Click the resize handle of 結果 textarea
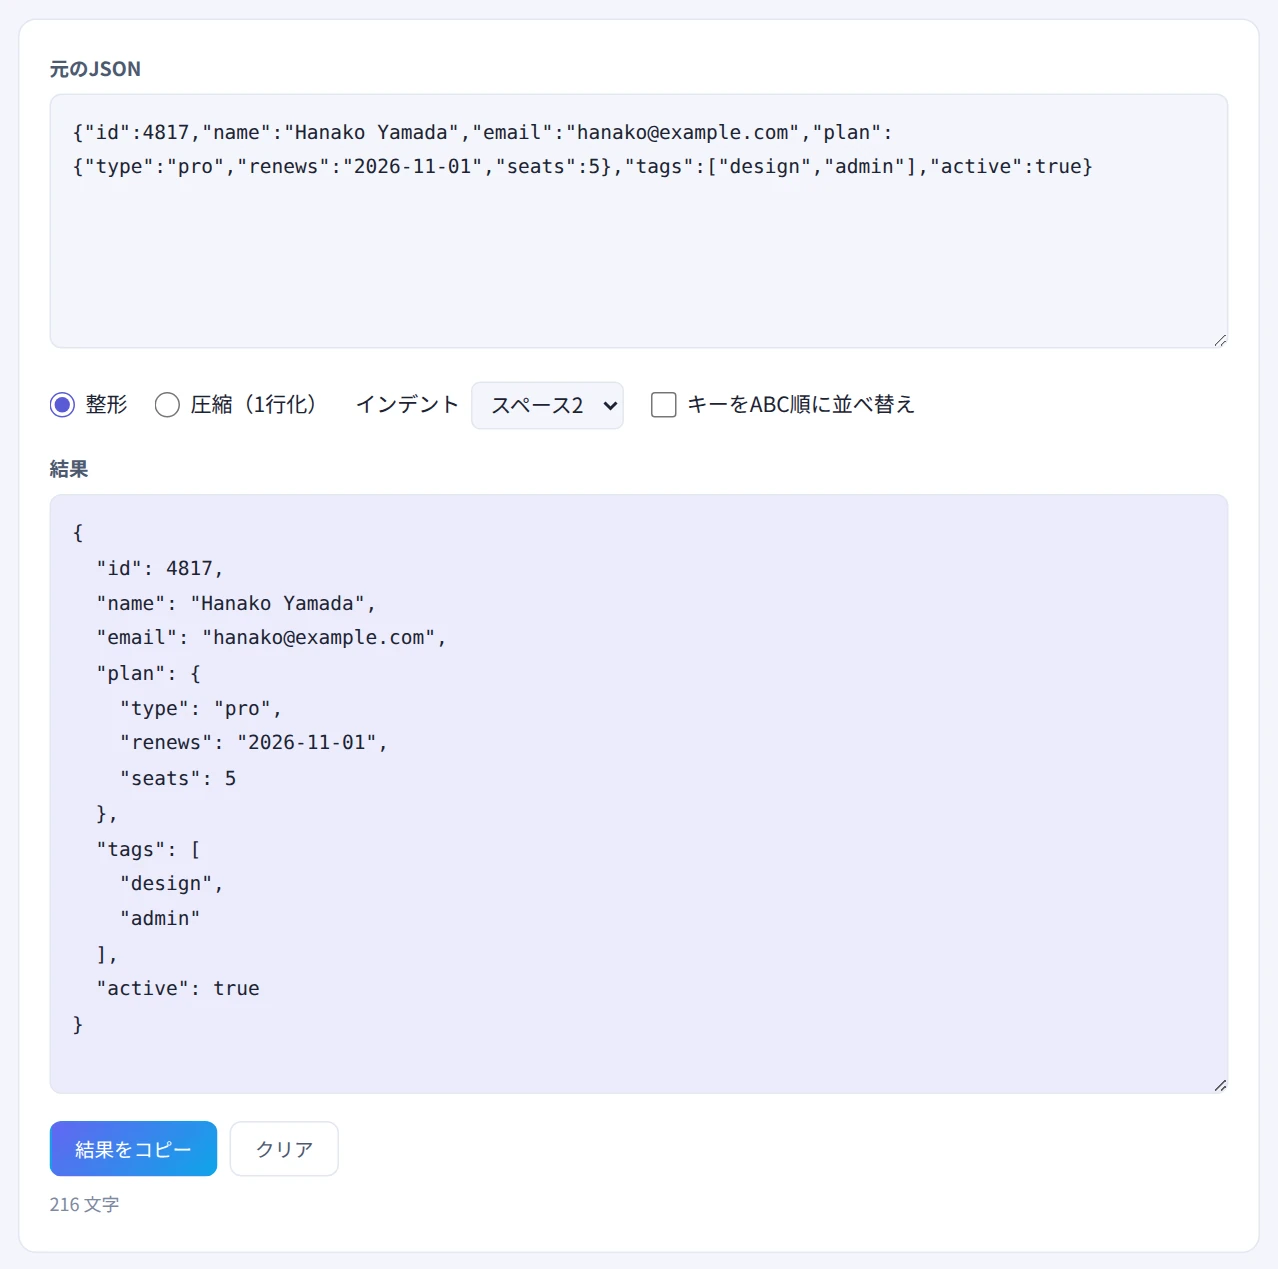Screen dimensions: 1278x1269 [1220, 1085]
